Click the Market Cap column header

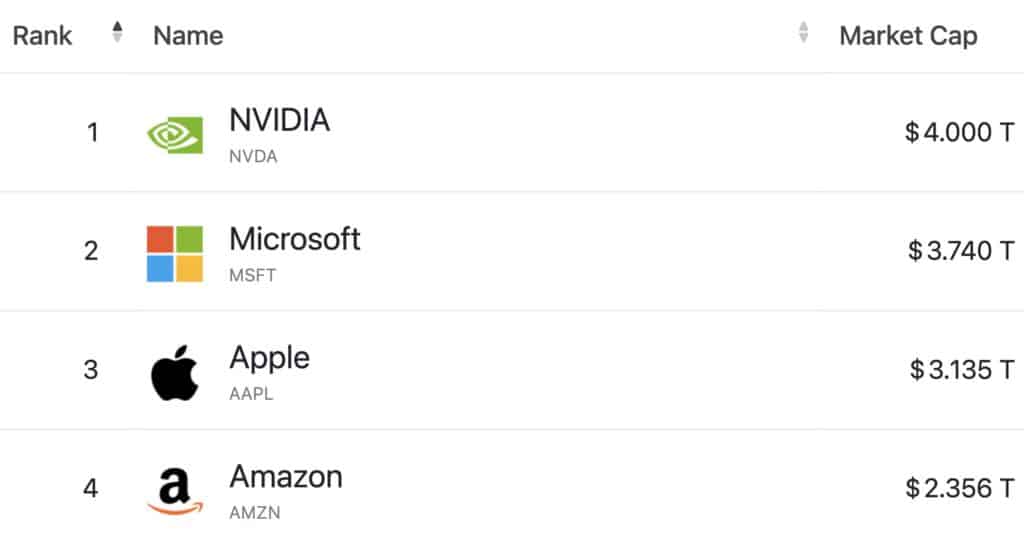tap(908, 36)
